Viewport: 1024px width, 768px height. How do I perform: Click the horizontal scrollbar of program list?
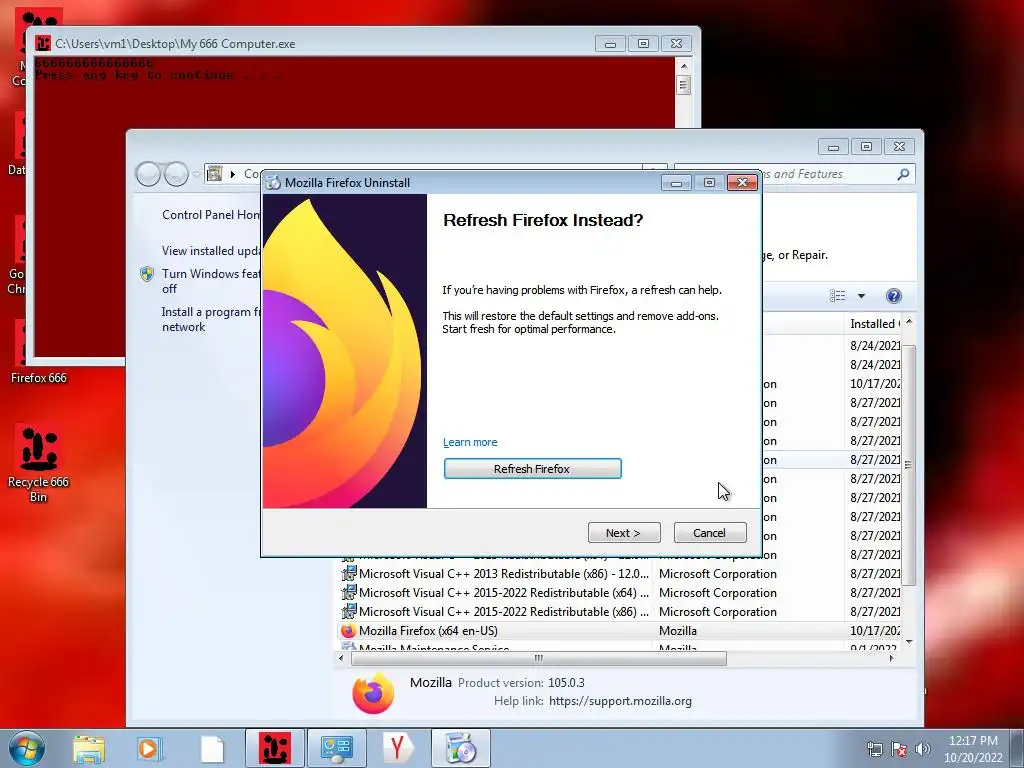(539, 658)
